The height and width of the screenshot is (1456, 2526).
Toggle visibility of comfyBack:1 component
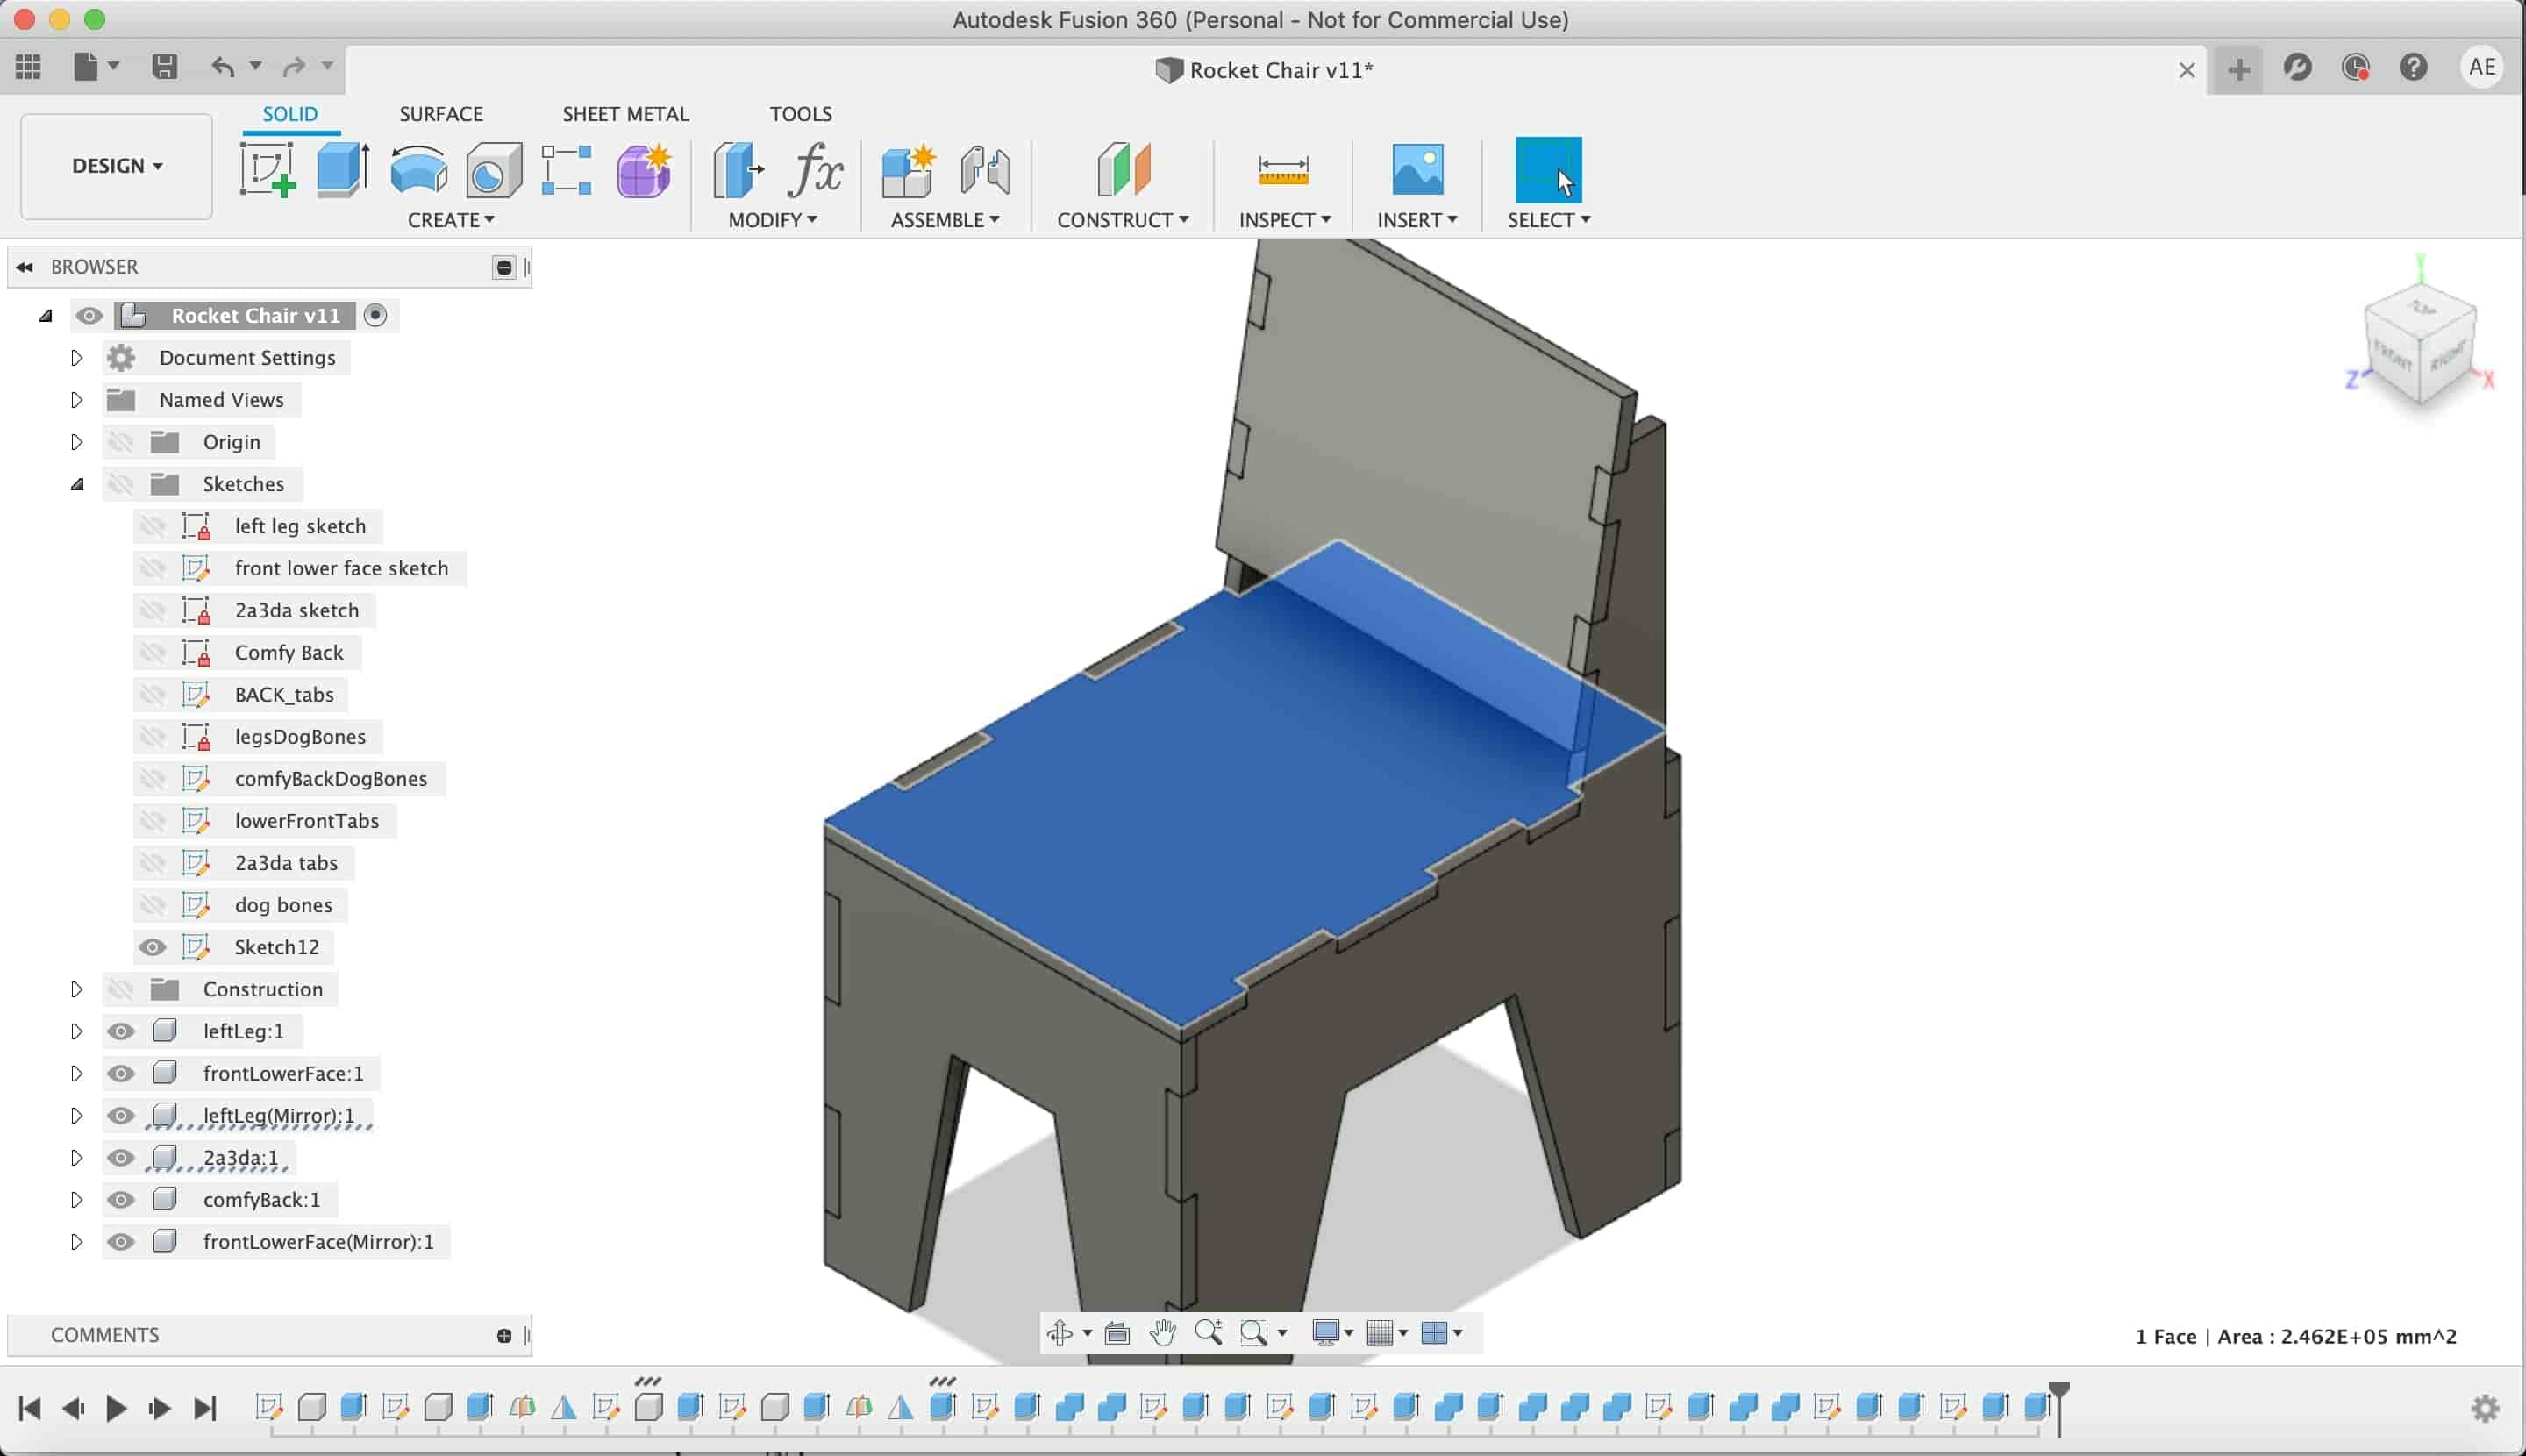point(121,1199)
